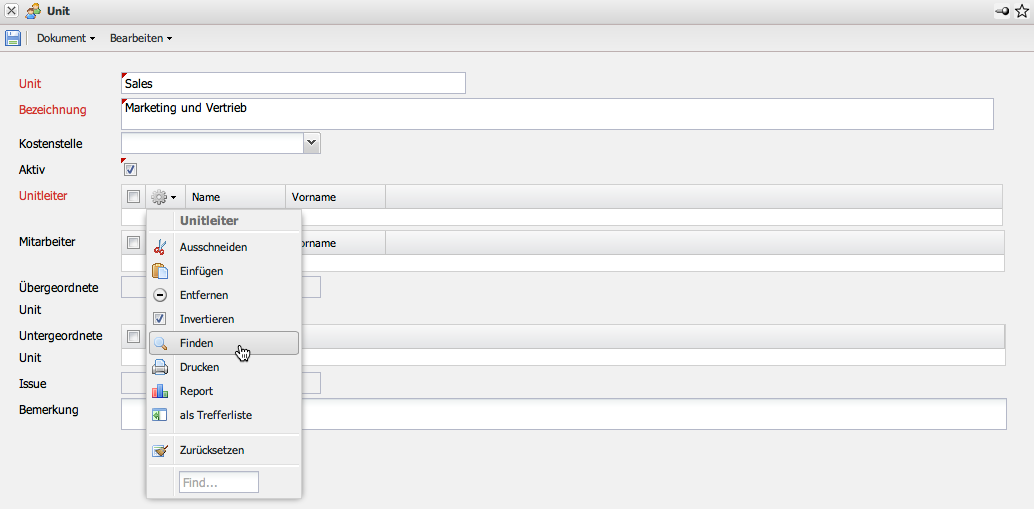
Task: Click the checkmark icon for Invertieren
Action: (x=160, y=318)
